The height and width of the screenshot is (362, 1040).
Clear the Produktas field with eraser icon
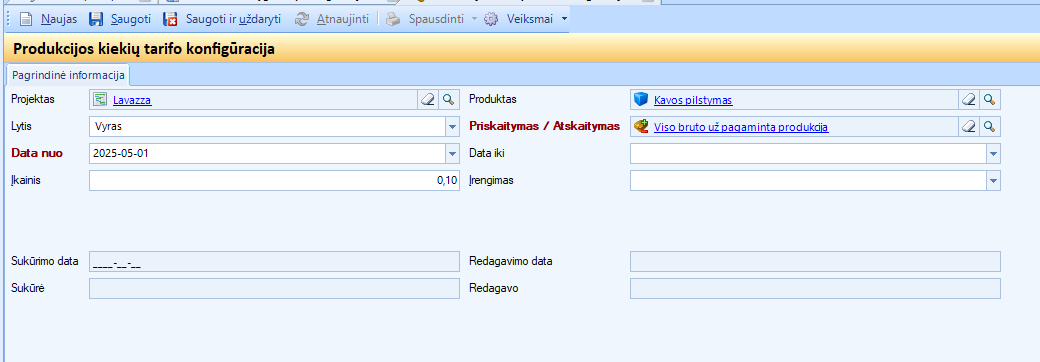point(969,99)
